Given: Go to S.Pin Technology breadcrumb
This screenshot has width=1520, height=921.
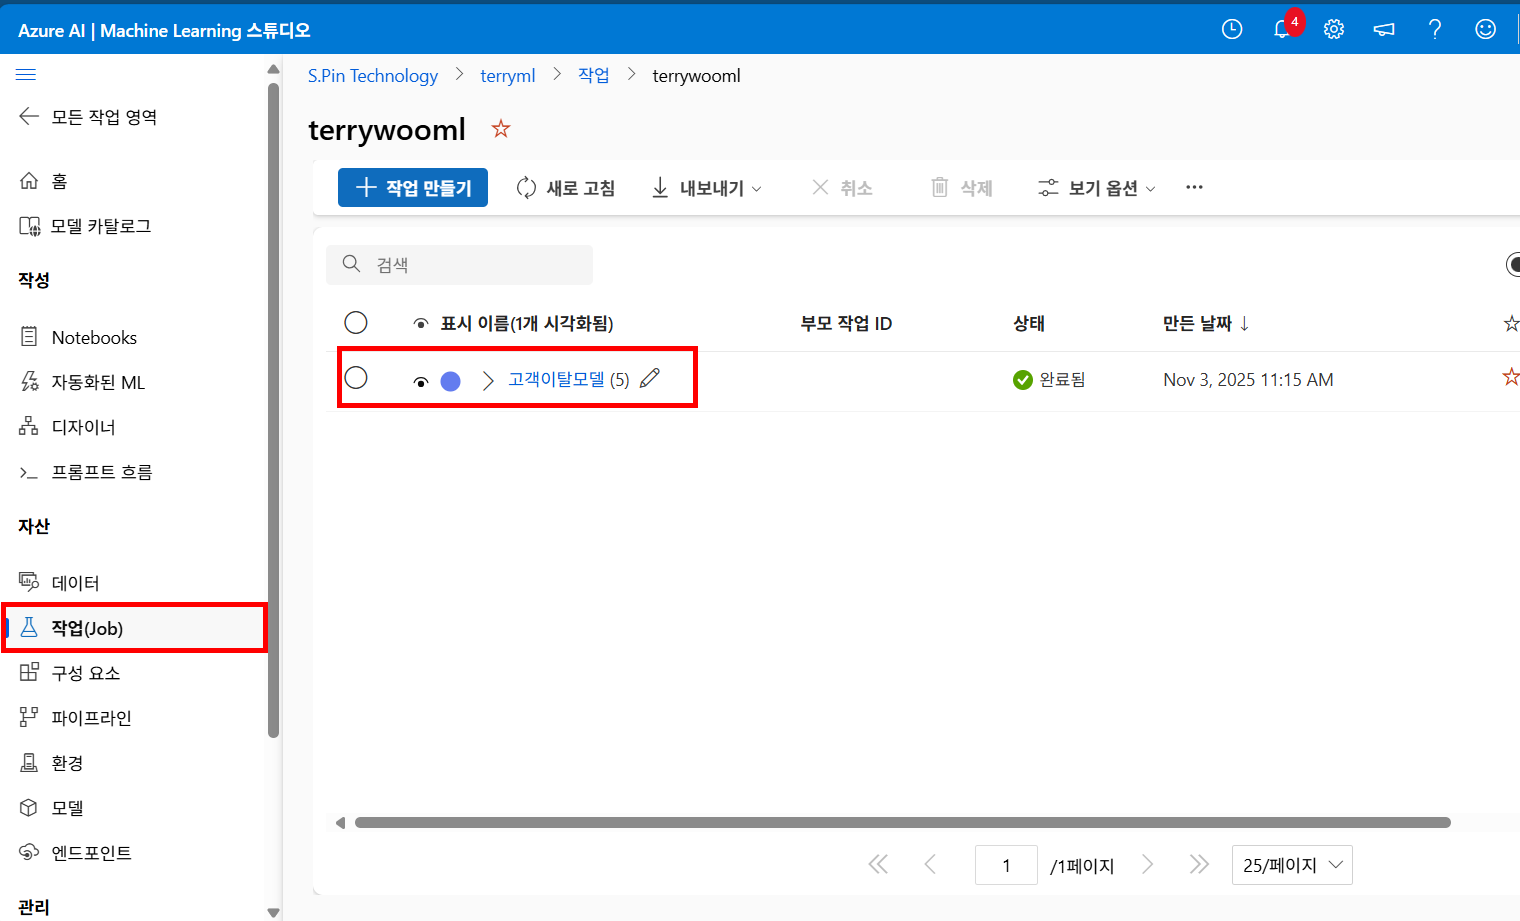Looking at the screenshot, I should click(x=373, y=76).
